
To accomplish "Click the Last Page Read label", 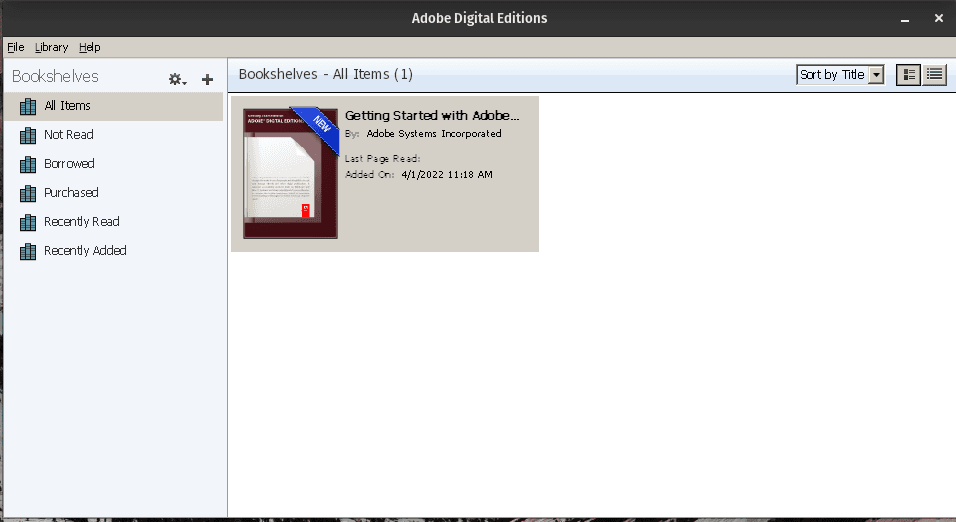I will pyautogui.click(x=382, y=159).
